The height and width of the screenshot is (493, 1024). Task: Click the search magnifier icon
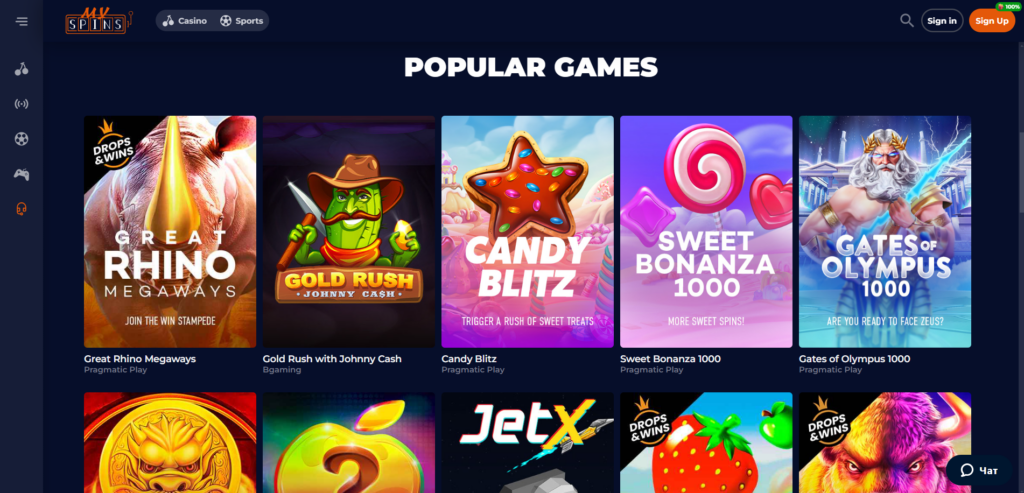pos(906,20)
